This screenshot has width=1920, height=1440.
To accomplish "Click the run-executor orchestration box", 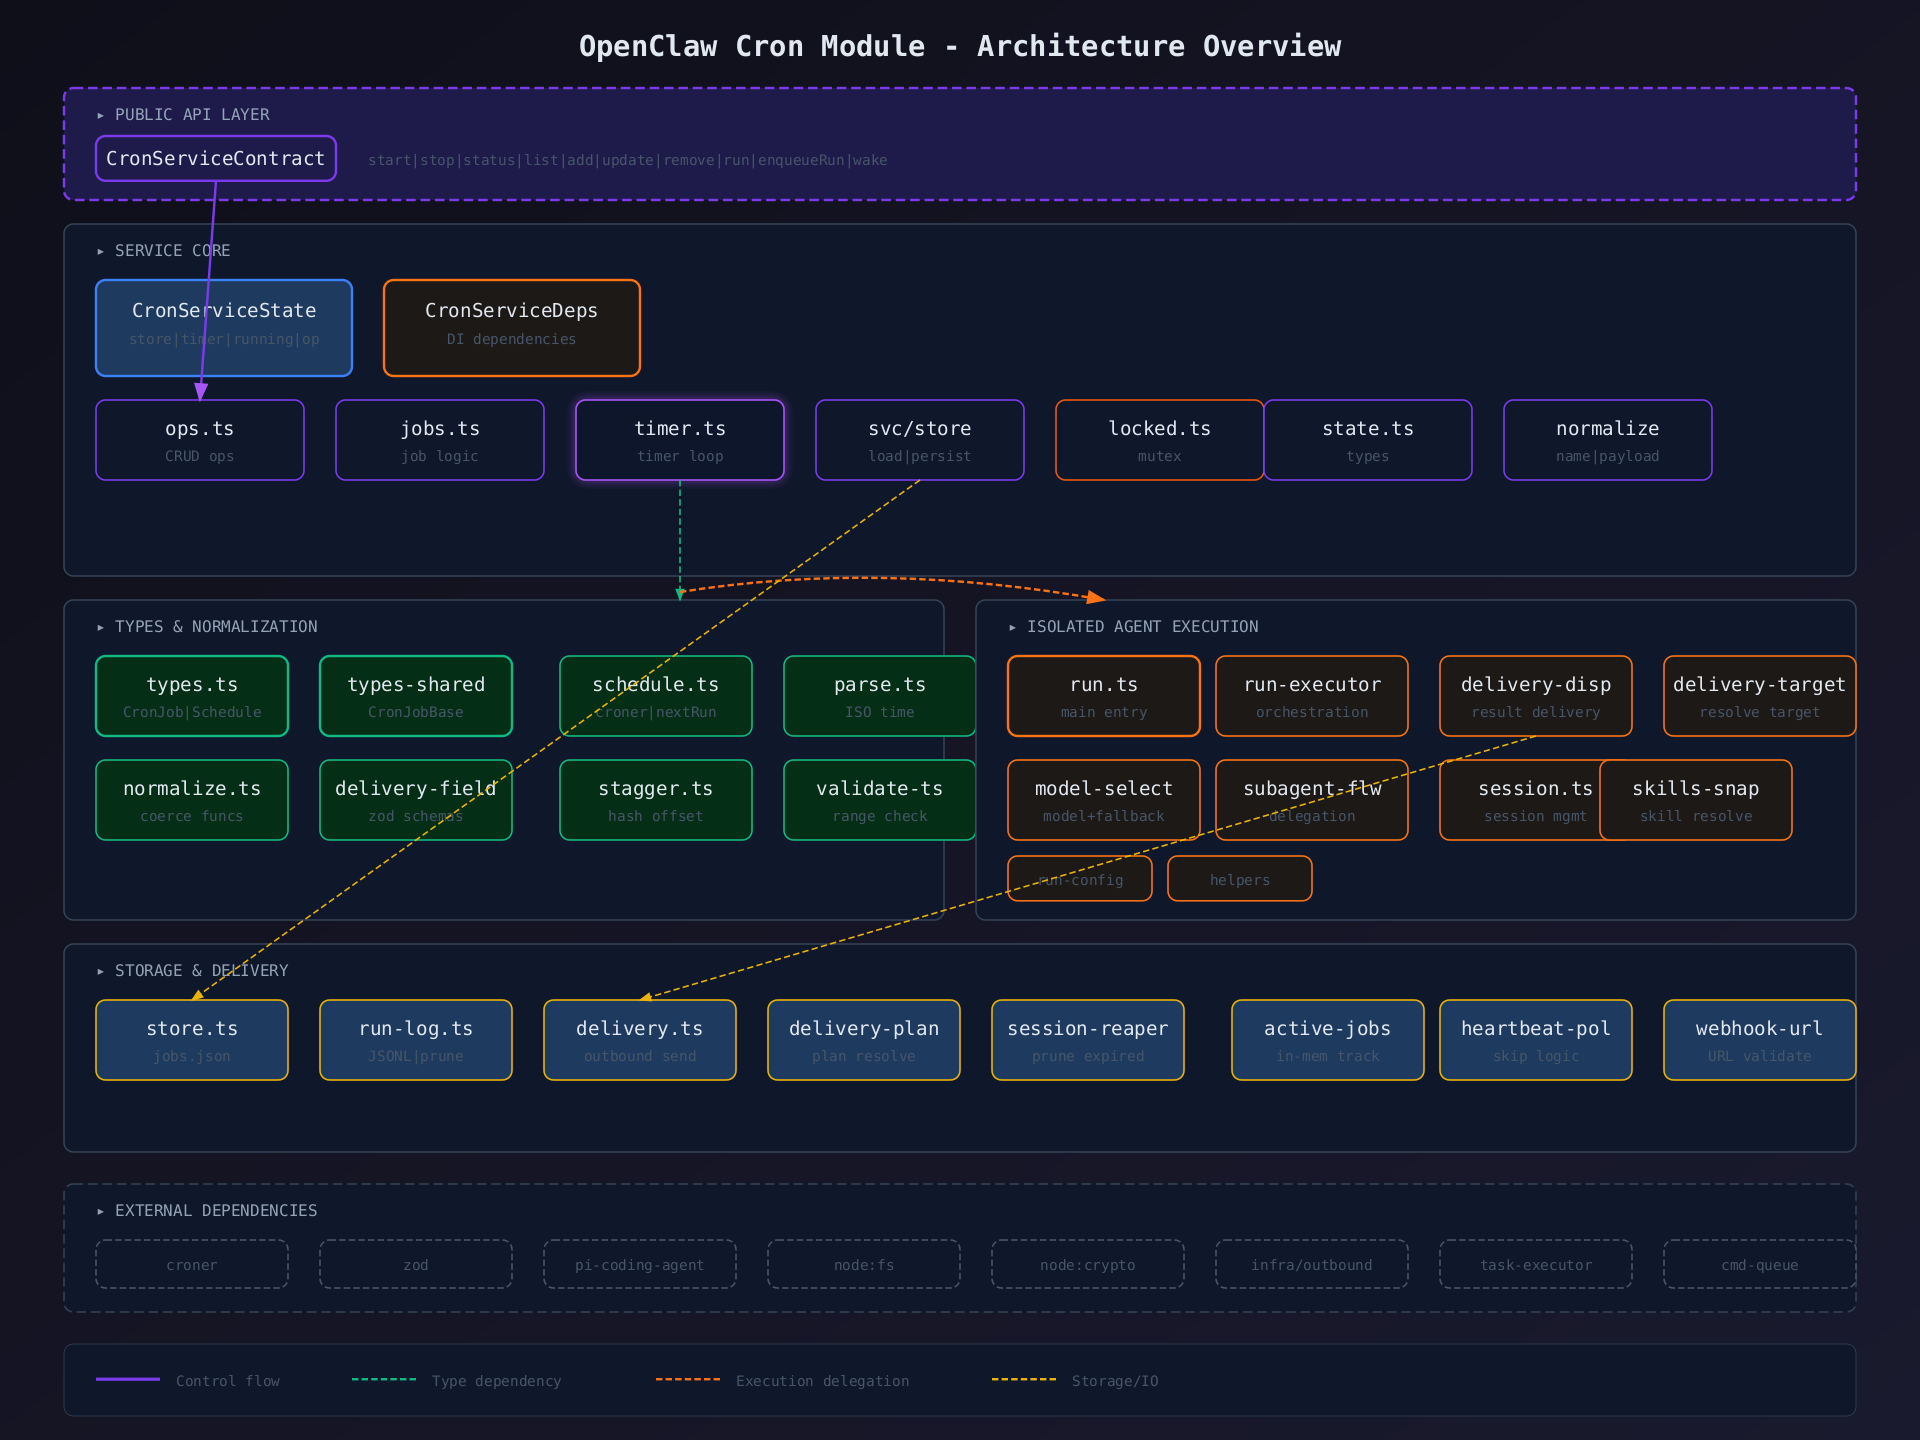I will coord(1312,696).
